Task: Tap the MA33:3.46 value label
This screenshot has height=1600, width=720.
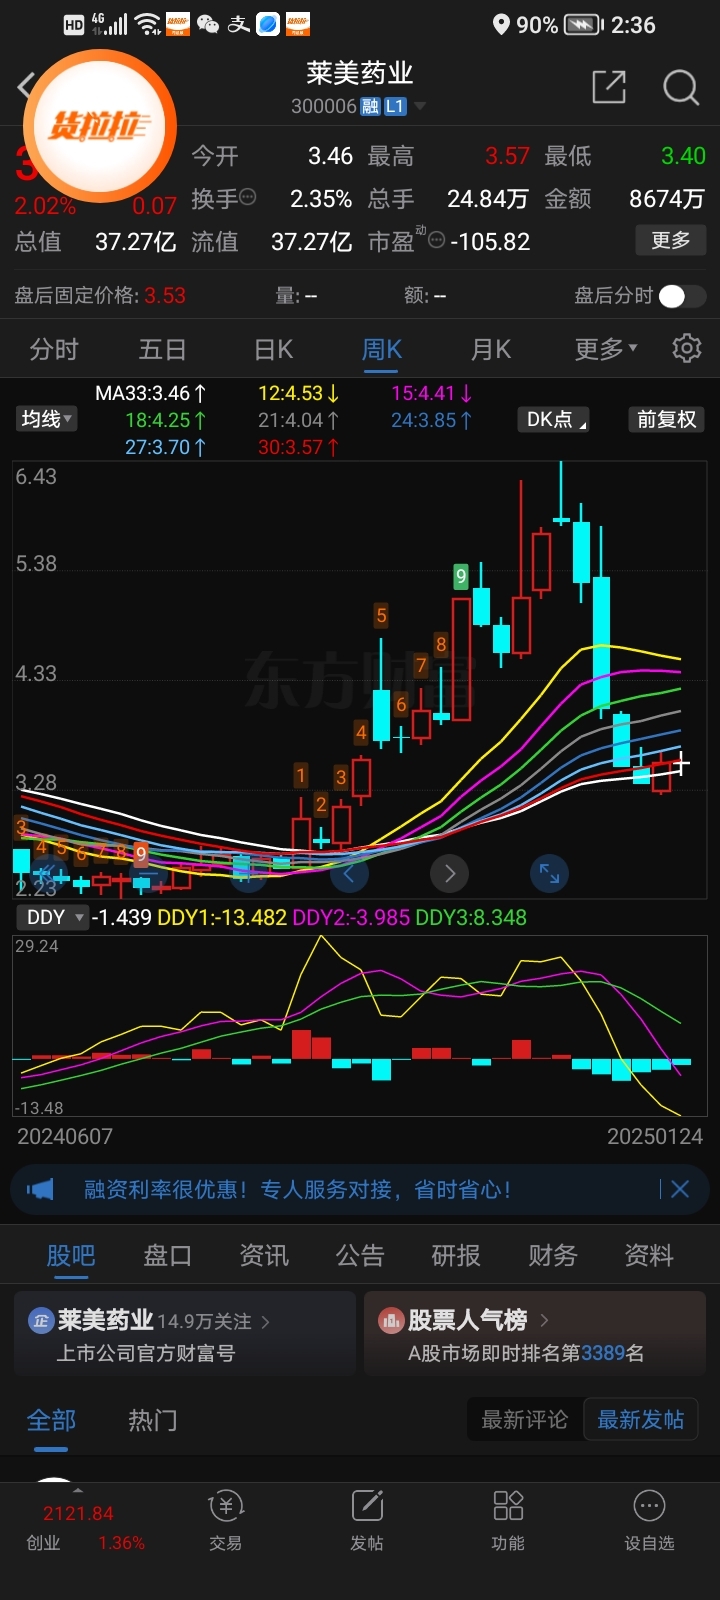Action: 150,393
